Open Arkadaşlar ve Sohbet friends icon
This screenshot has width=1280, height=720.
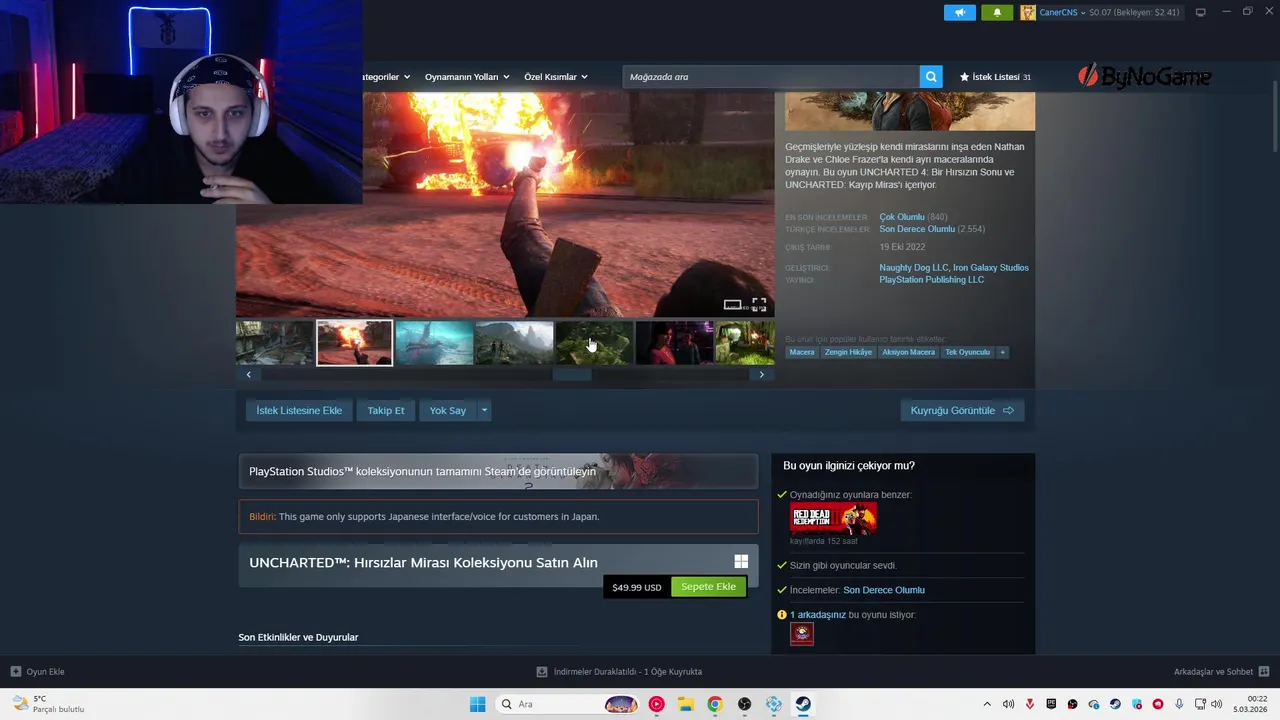(1264, 672)
